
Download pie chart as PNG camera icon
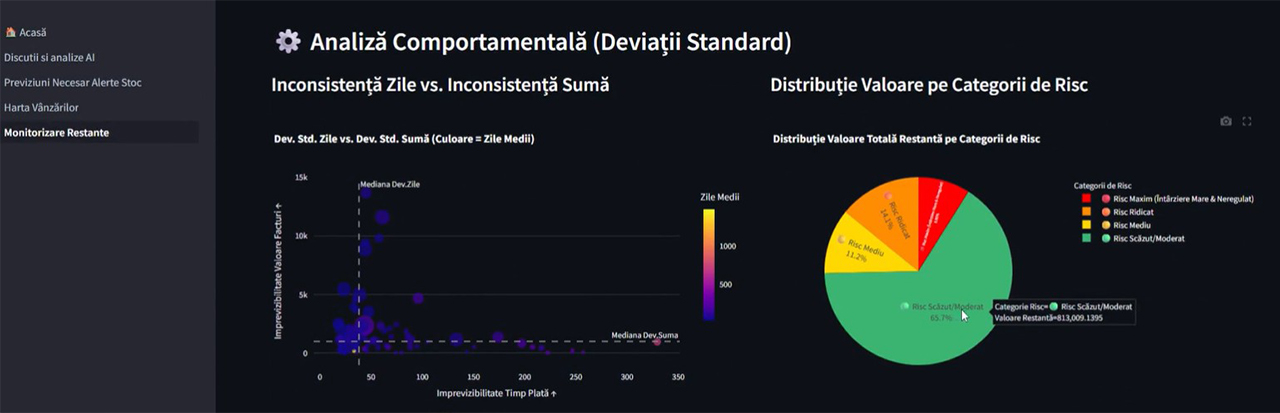pyautogui.click(x=1226, y=121)
